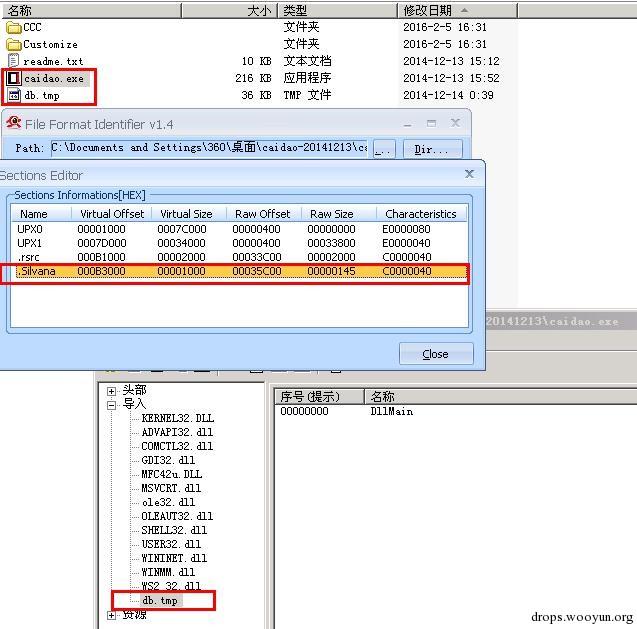Select the readme.txt file icon
The width and height of the screenshot is (637, 629).
[14, 61]
